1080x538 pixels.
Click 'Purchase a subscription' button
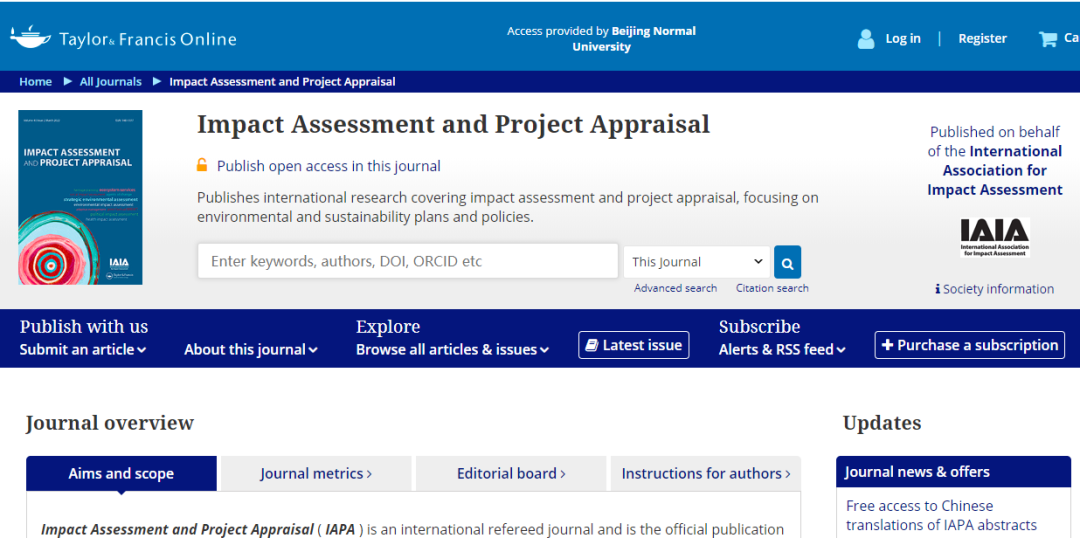click(x=969, y=345)
